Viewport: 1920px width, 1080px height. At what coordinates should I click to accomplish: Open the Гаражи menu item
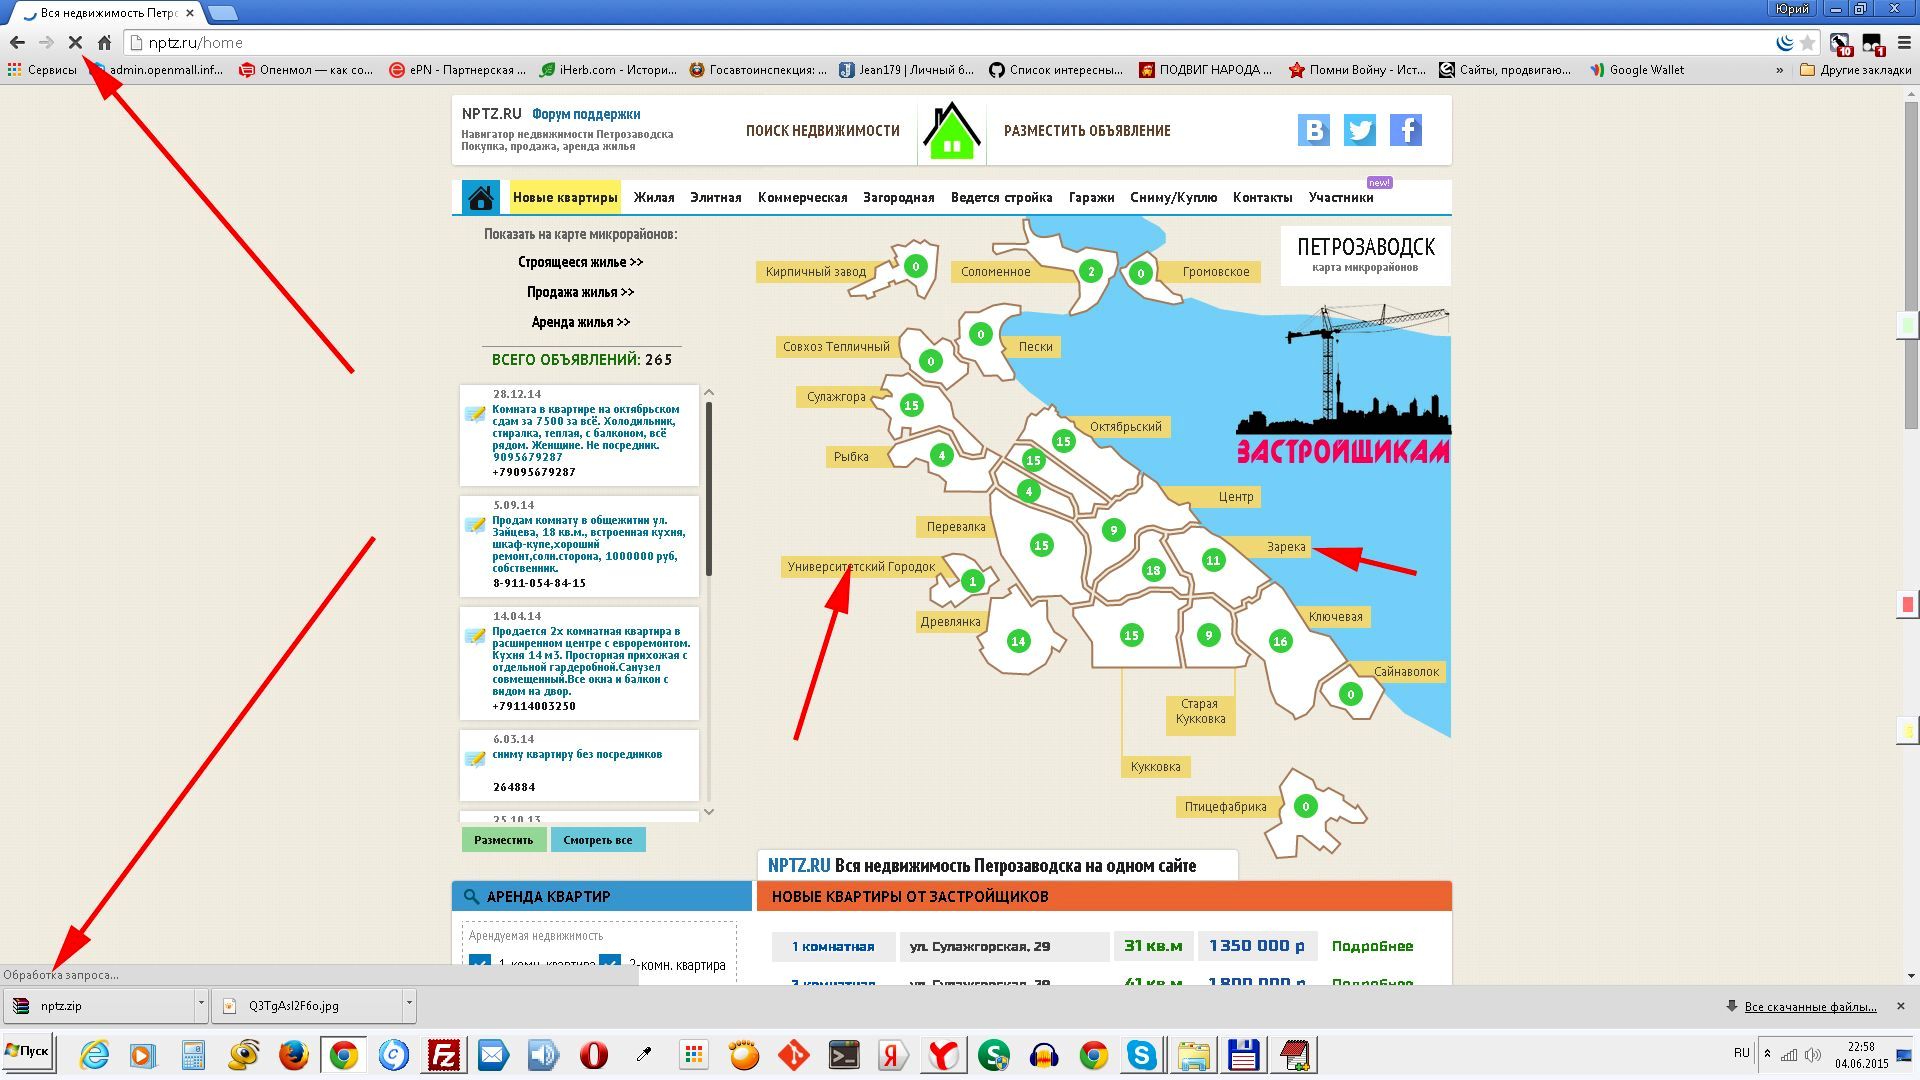click(x=1091, y=197)
